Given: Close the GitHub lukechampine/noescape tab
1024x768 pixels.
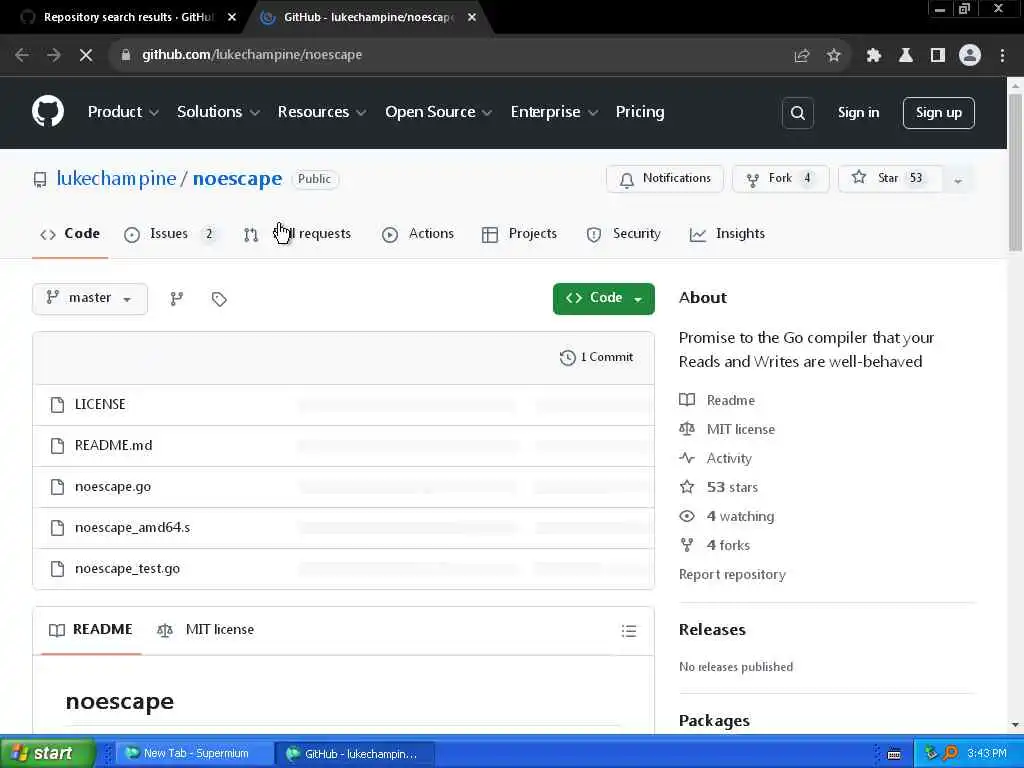Looking at the screenshot, I should pos(472,18).
